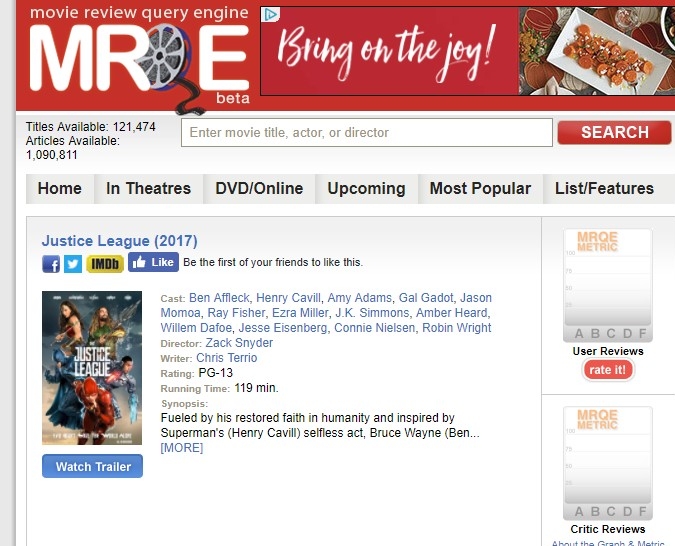Click the User Reviews label
The height and width of the screenshot is (546, 675).
coord(607,351)
